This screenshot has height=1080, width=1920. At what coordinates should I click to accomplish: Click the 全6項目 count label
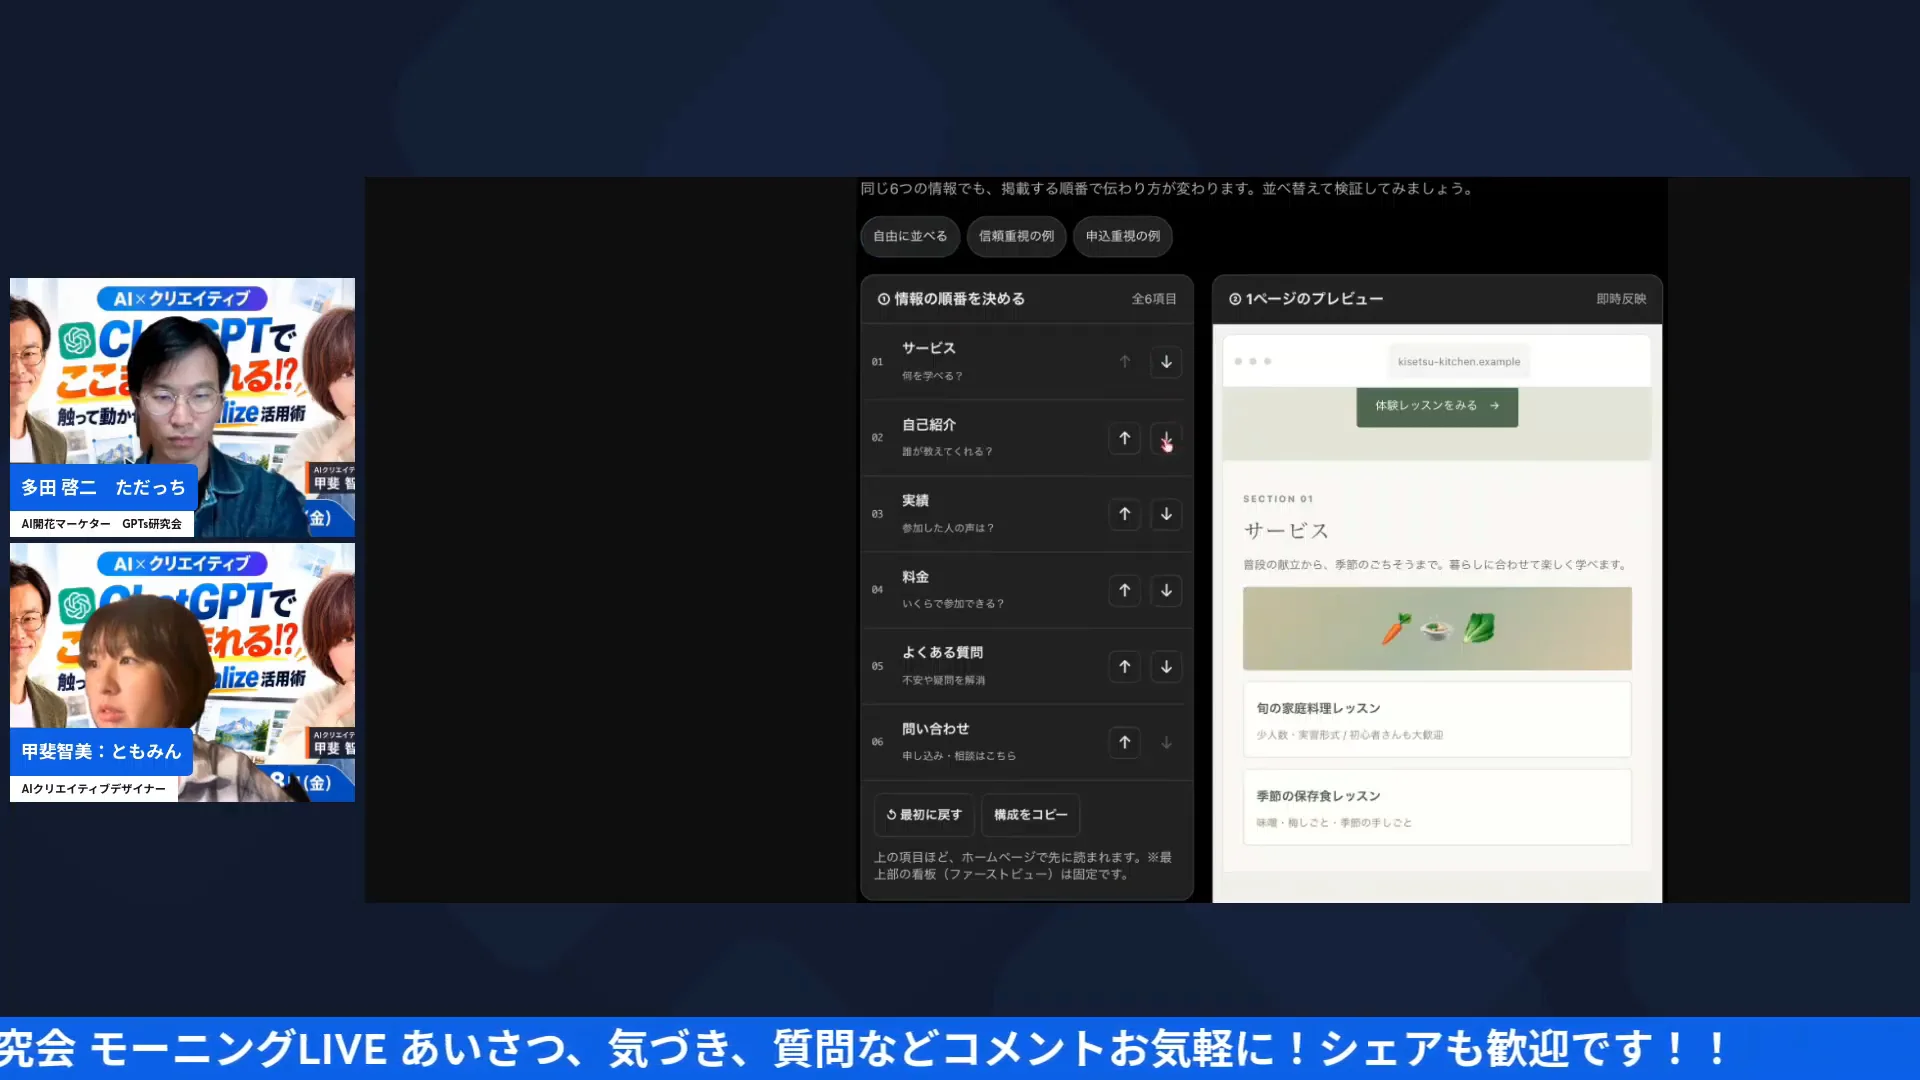1154,299
